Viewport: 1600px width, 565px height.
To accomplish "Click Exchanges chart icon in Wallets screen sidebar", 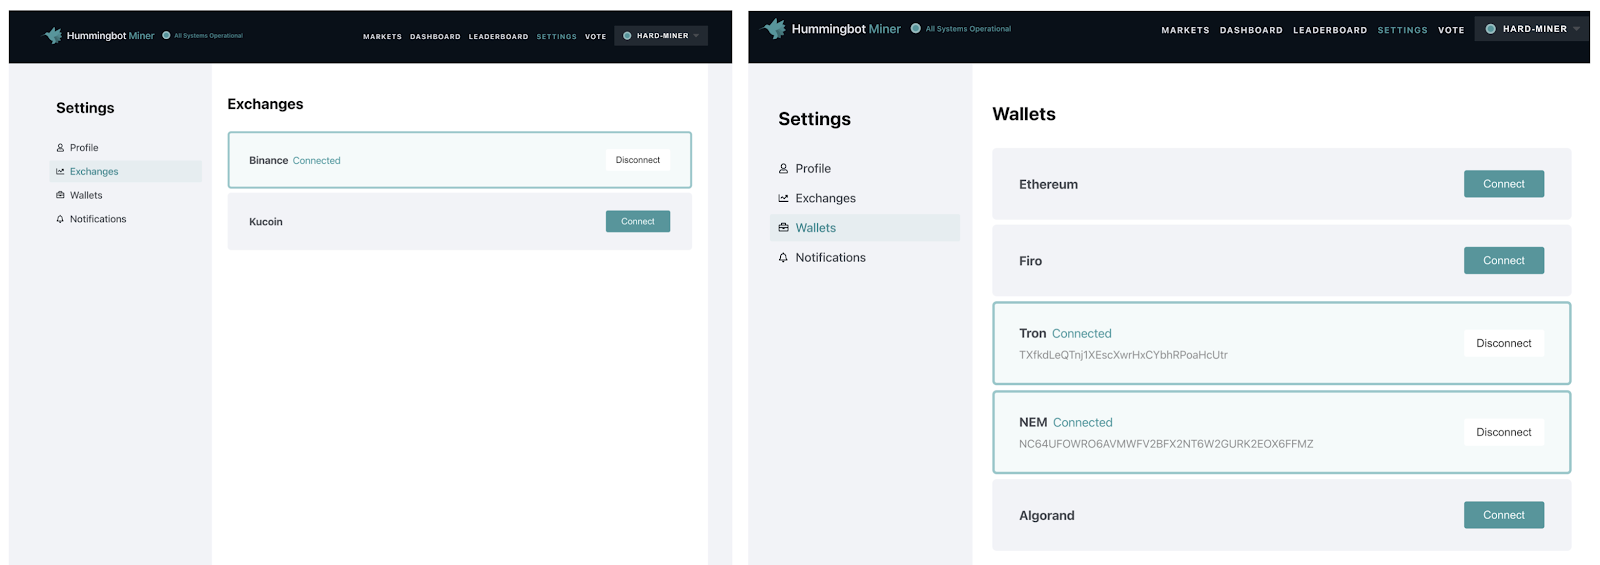I will 783,198.
